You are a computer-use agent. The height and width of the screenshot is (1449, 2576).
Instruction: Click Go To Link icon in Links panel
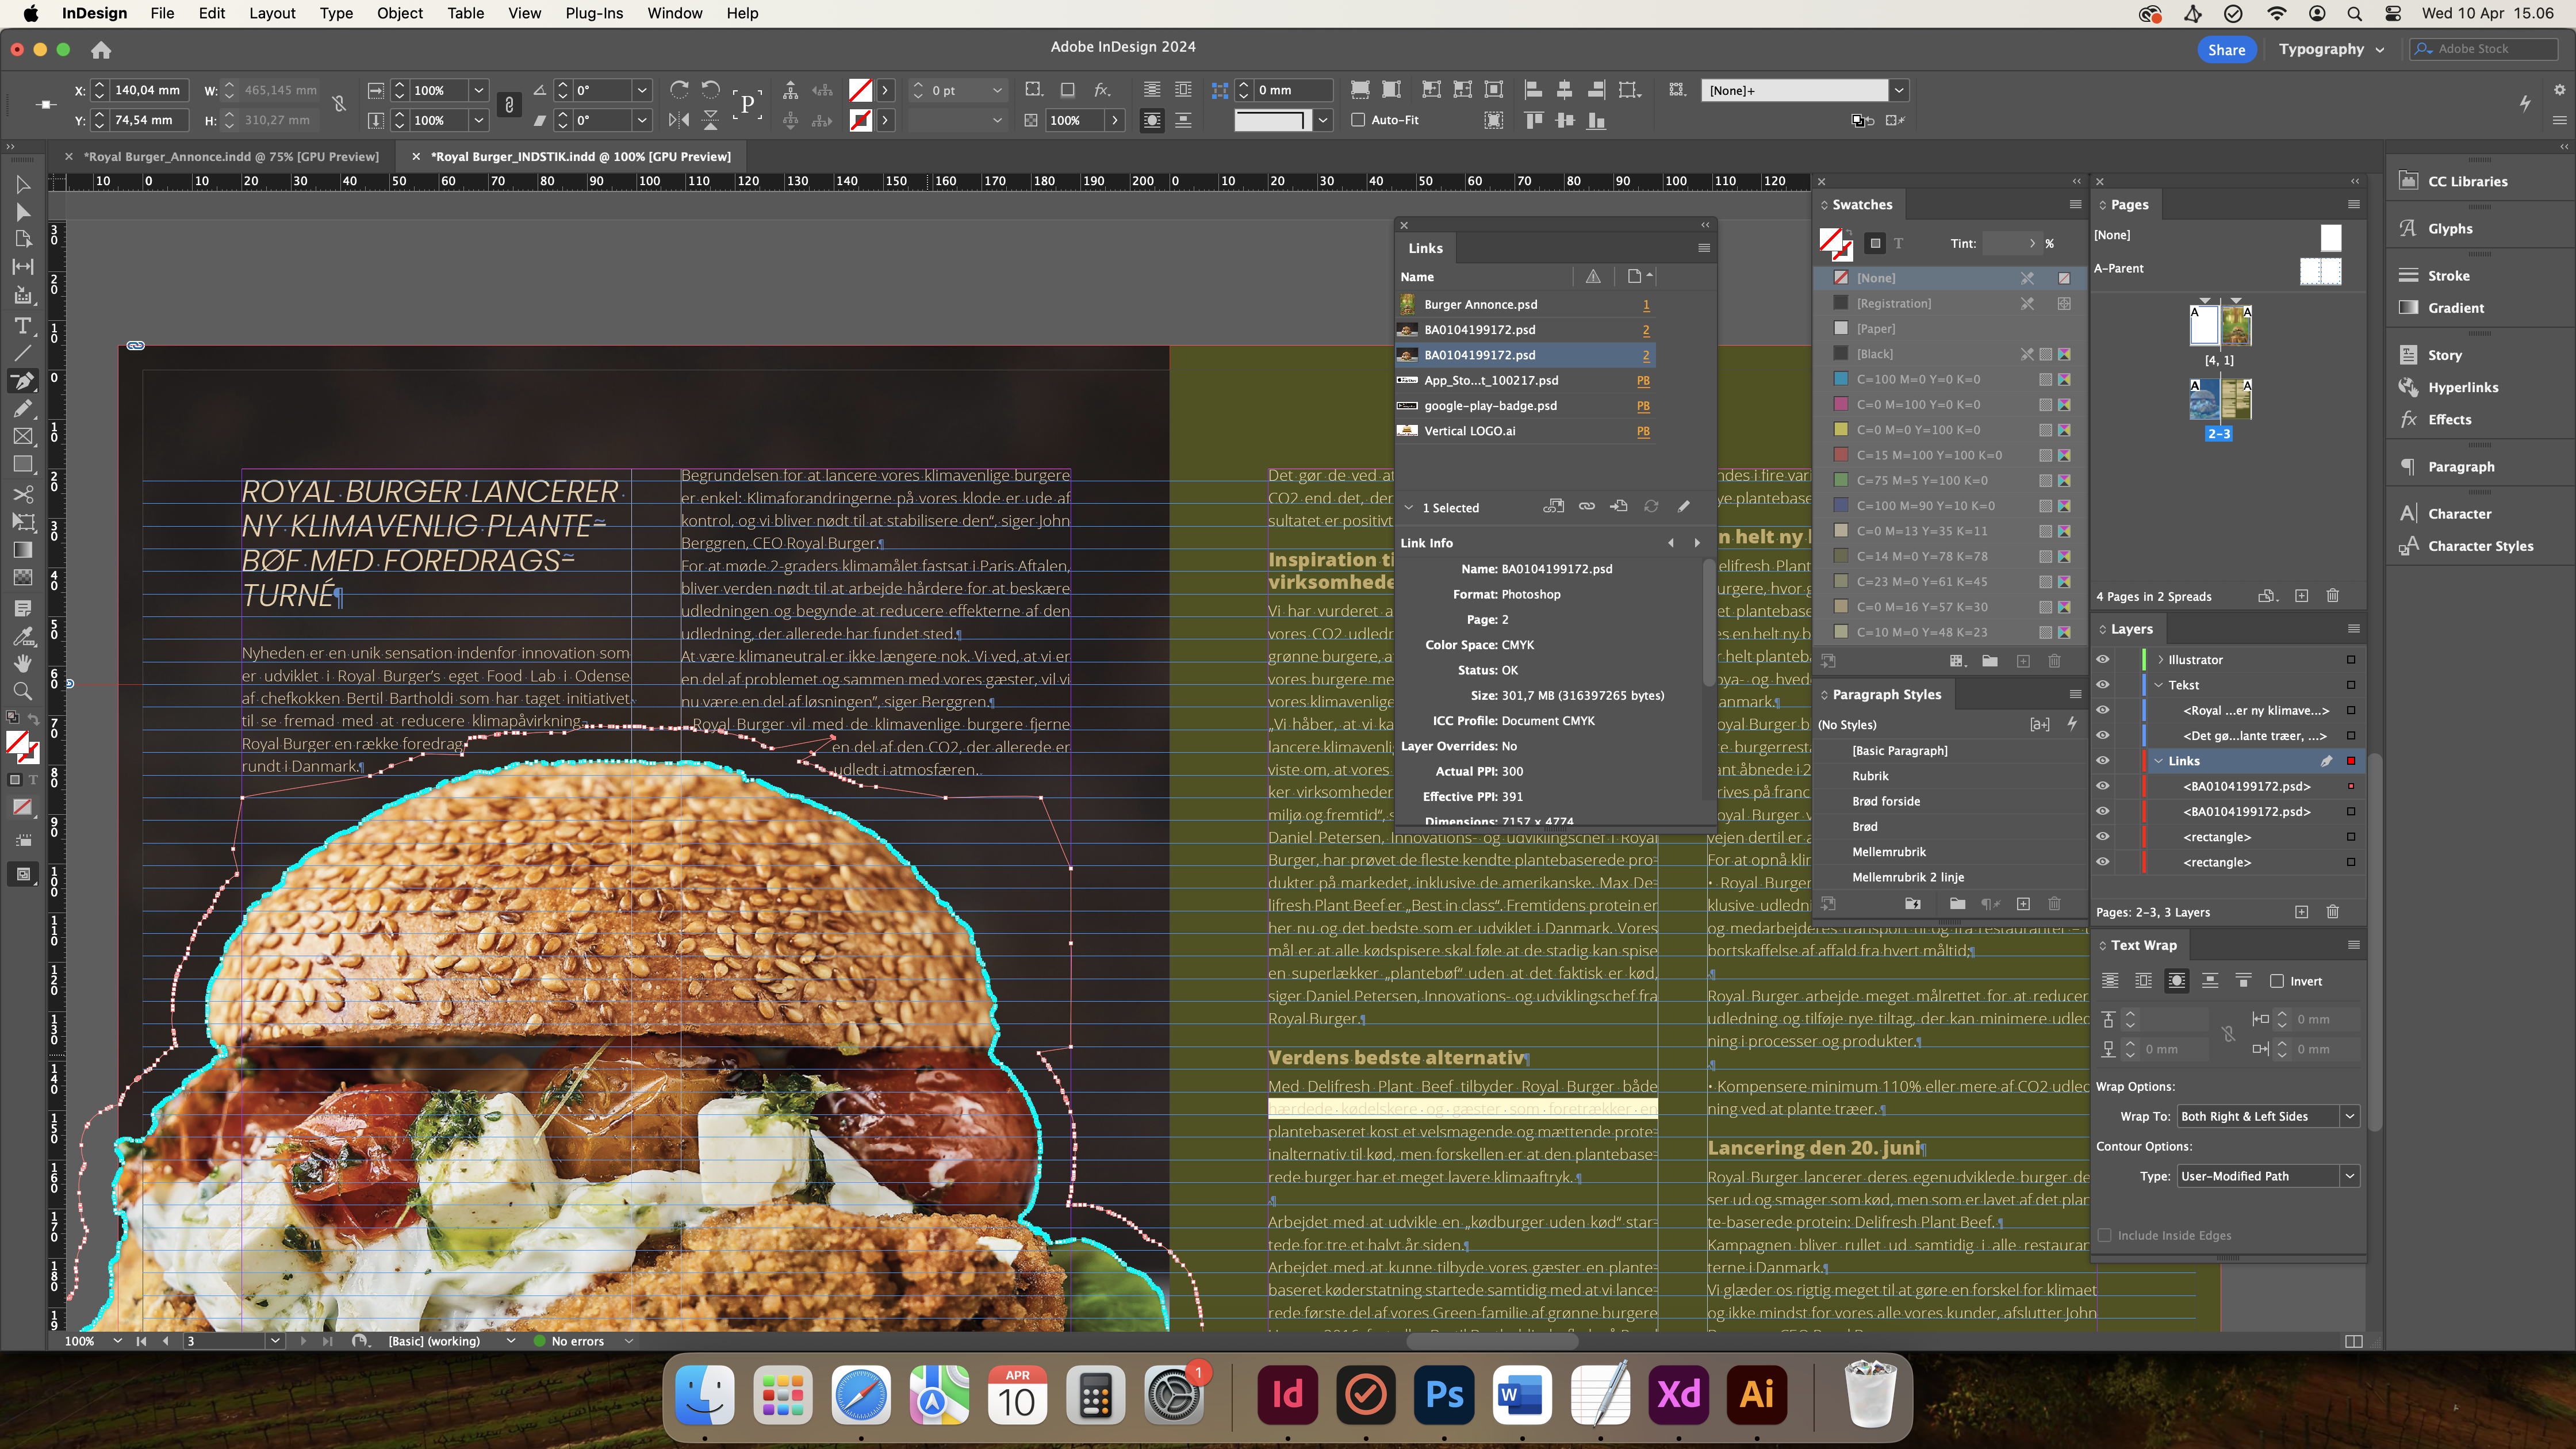[1618, 507]
